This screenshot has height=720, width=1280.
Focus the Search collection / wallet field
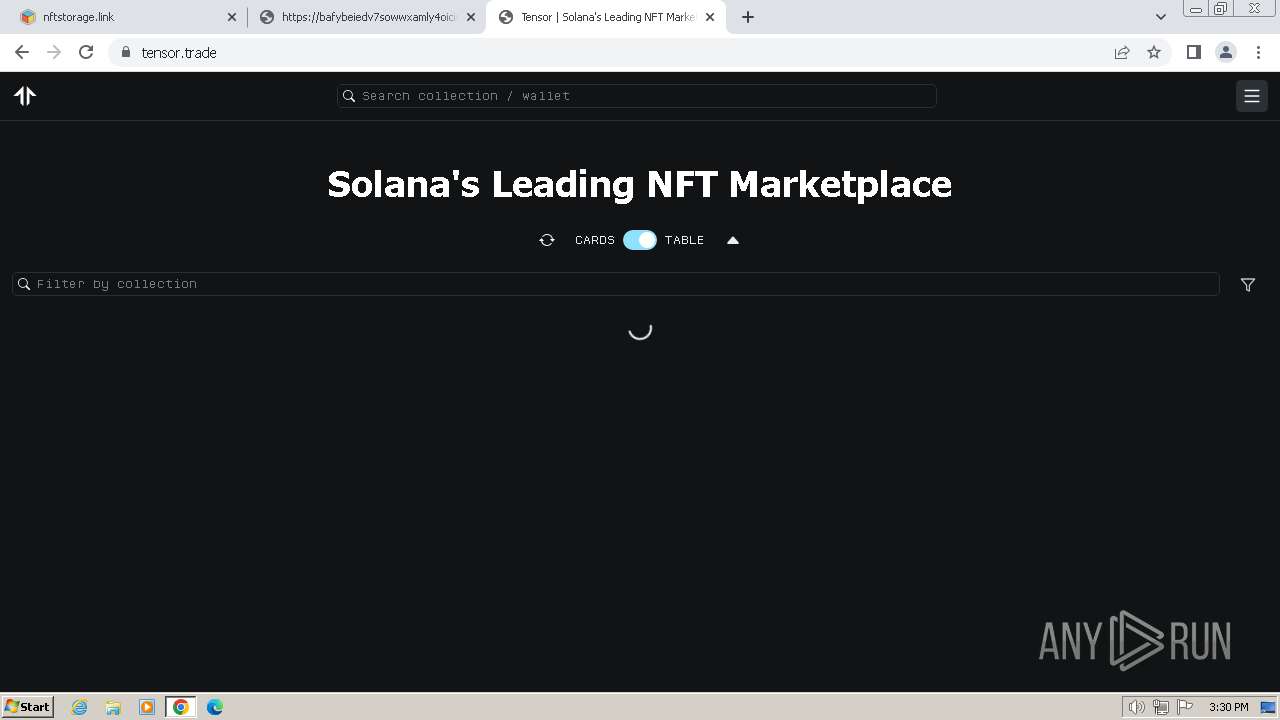pyautogui.click(x=636, y=96)
